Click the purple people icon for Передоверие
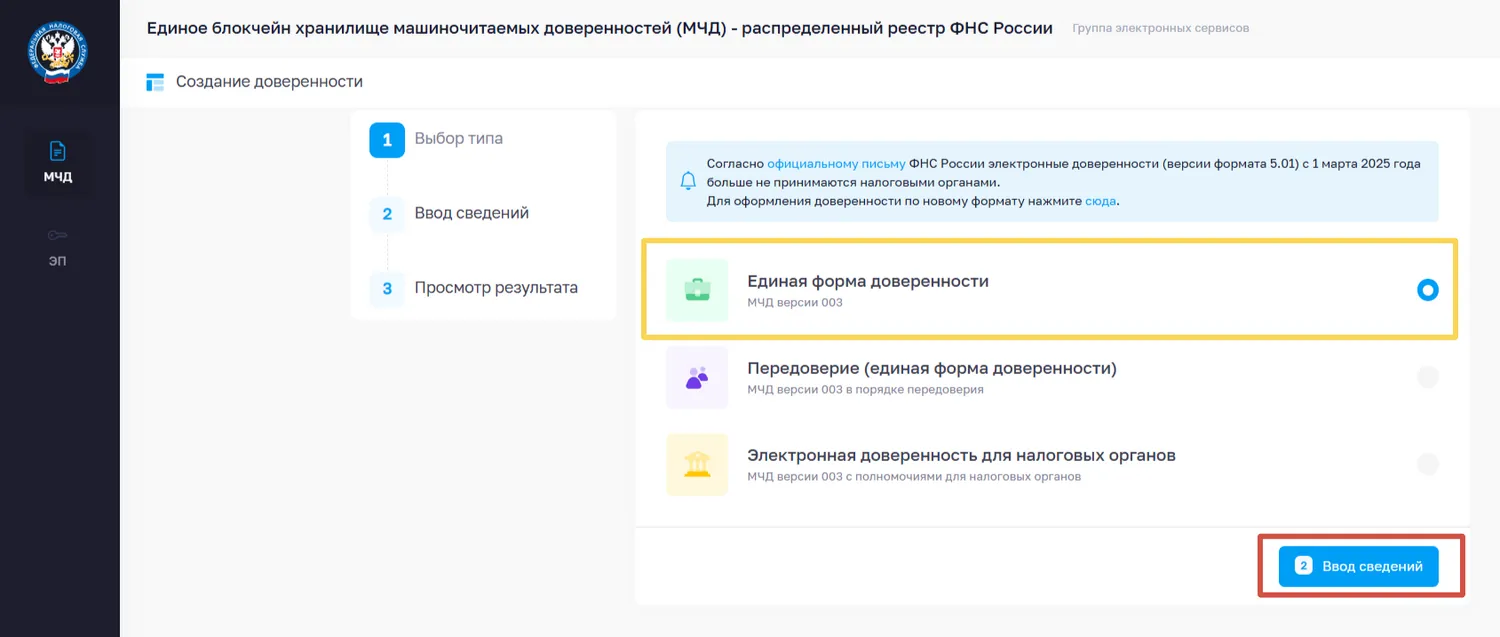 pos(697,377)
